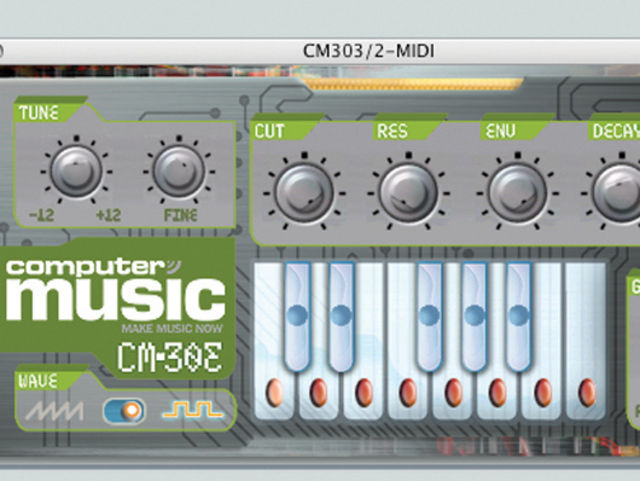Image resolution: width=640 pixels, height=481 pixels.
Task: Trigger the low C white key
Action: (x=274, y=393)
